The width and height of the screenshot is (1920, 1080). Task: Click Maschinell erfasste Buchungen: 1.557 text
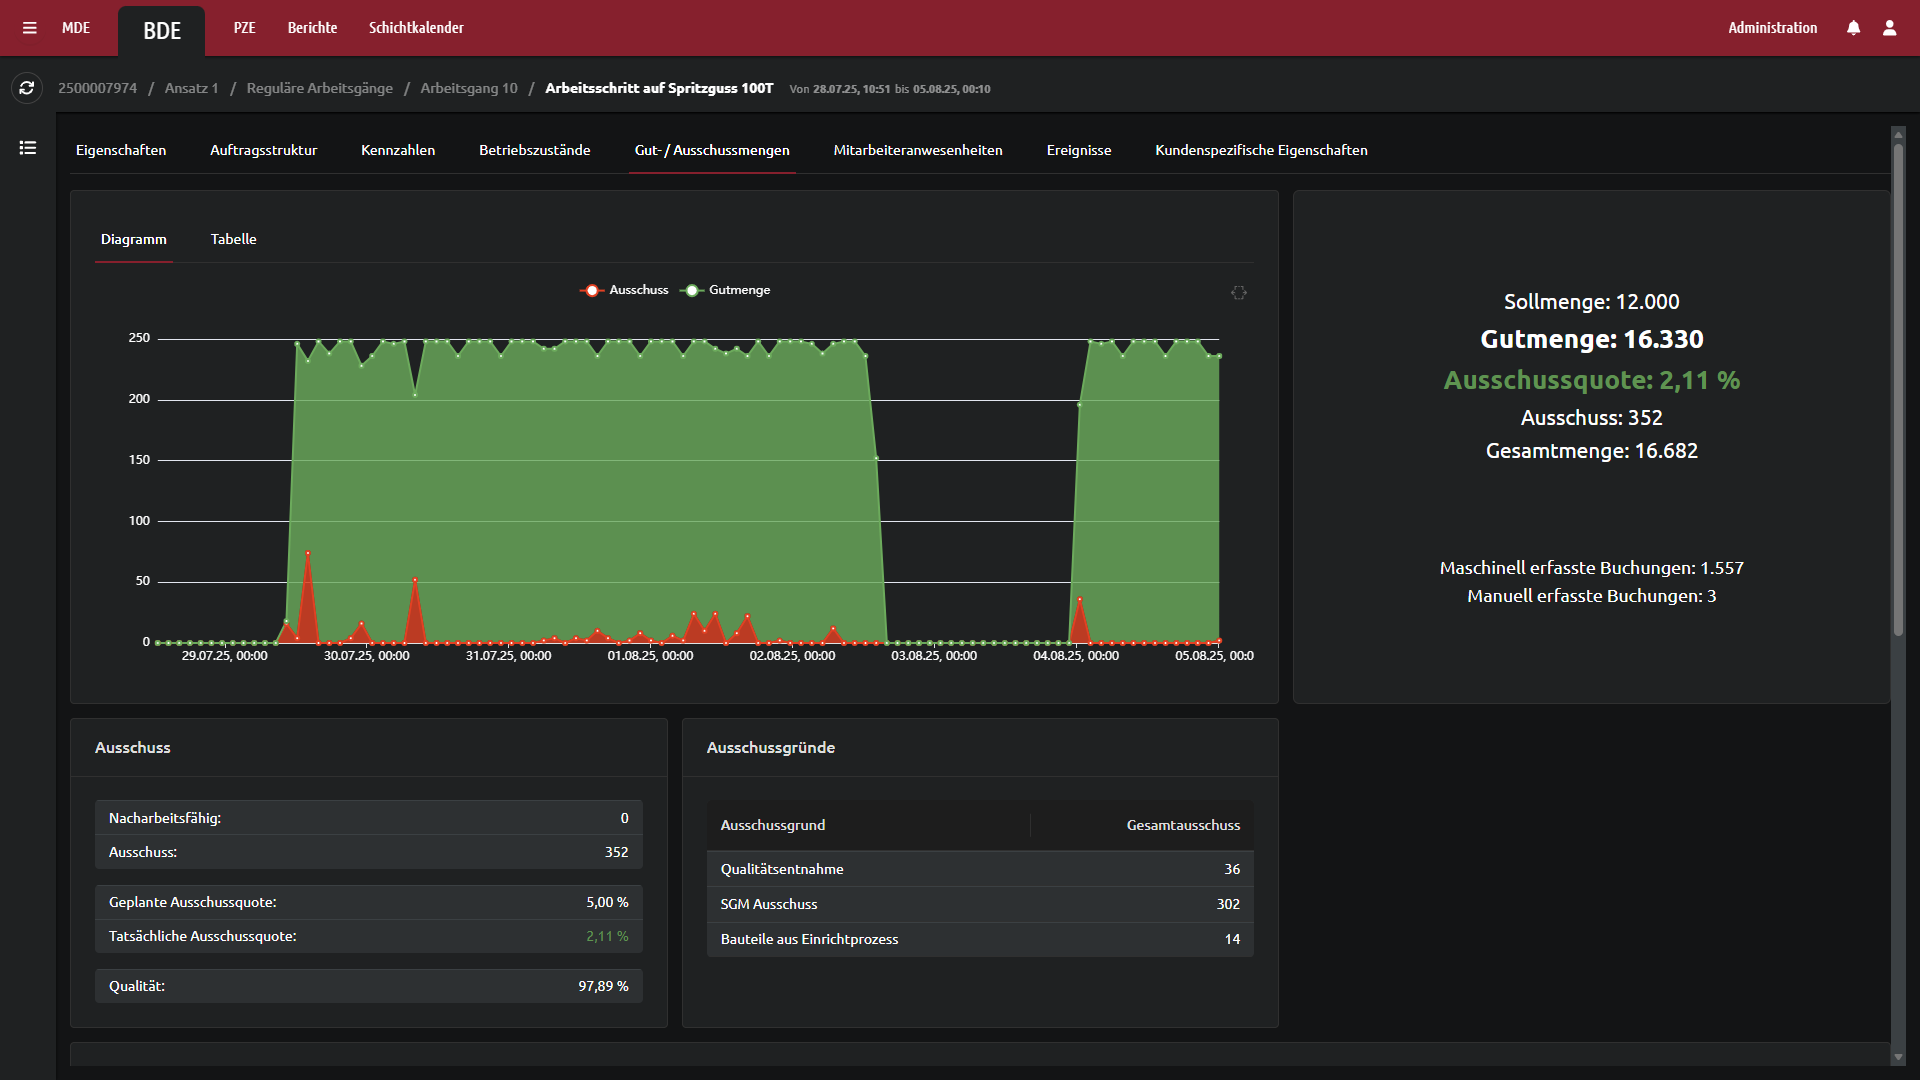click(1592, 568)
